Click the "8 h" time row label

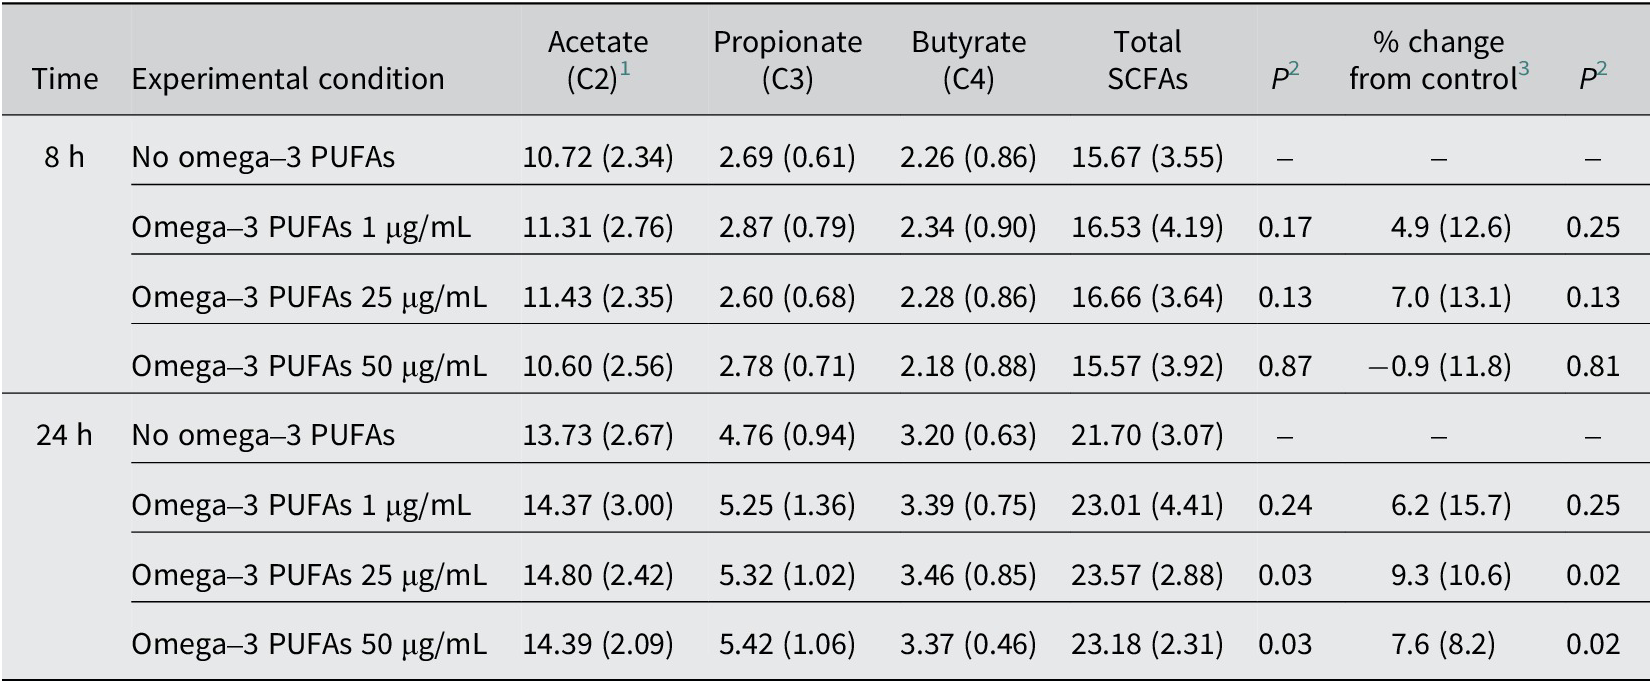tap(65, 157)
